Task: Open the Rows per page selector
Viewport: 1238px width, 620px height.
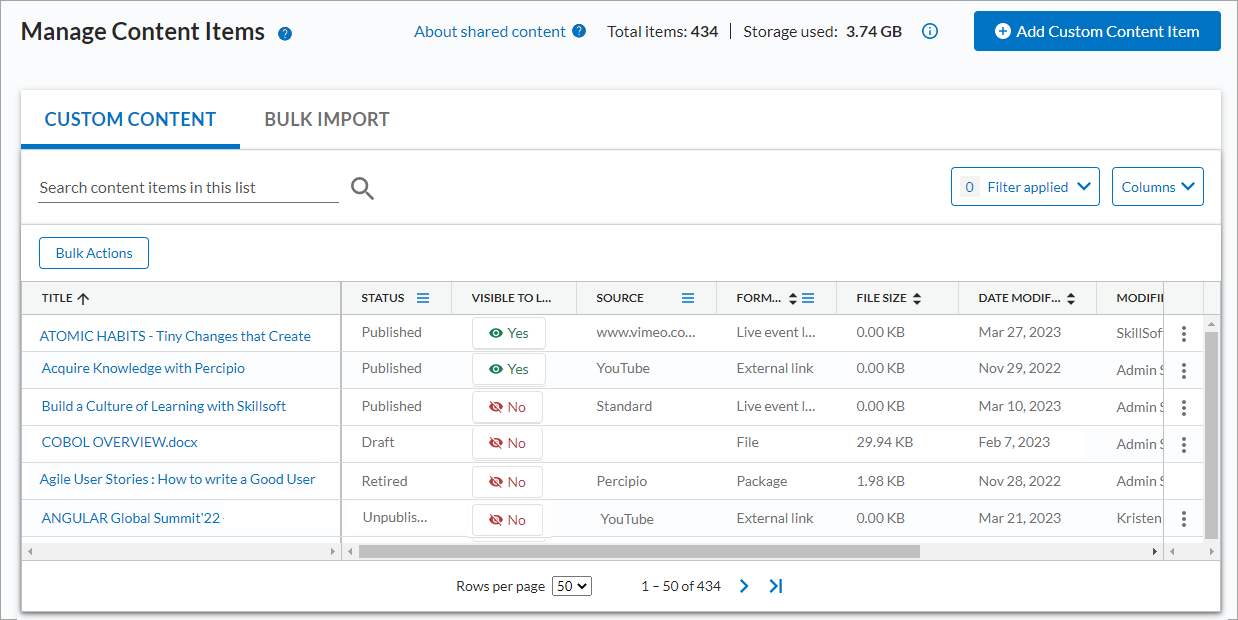Action: tap(571, 586)
